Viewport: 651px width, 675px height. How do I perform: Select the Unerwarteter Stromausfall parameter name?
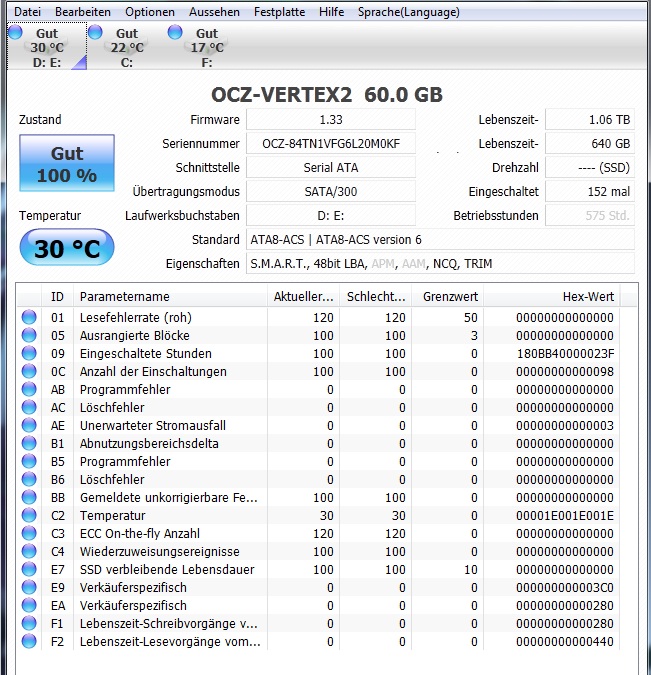(153, 425)
